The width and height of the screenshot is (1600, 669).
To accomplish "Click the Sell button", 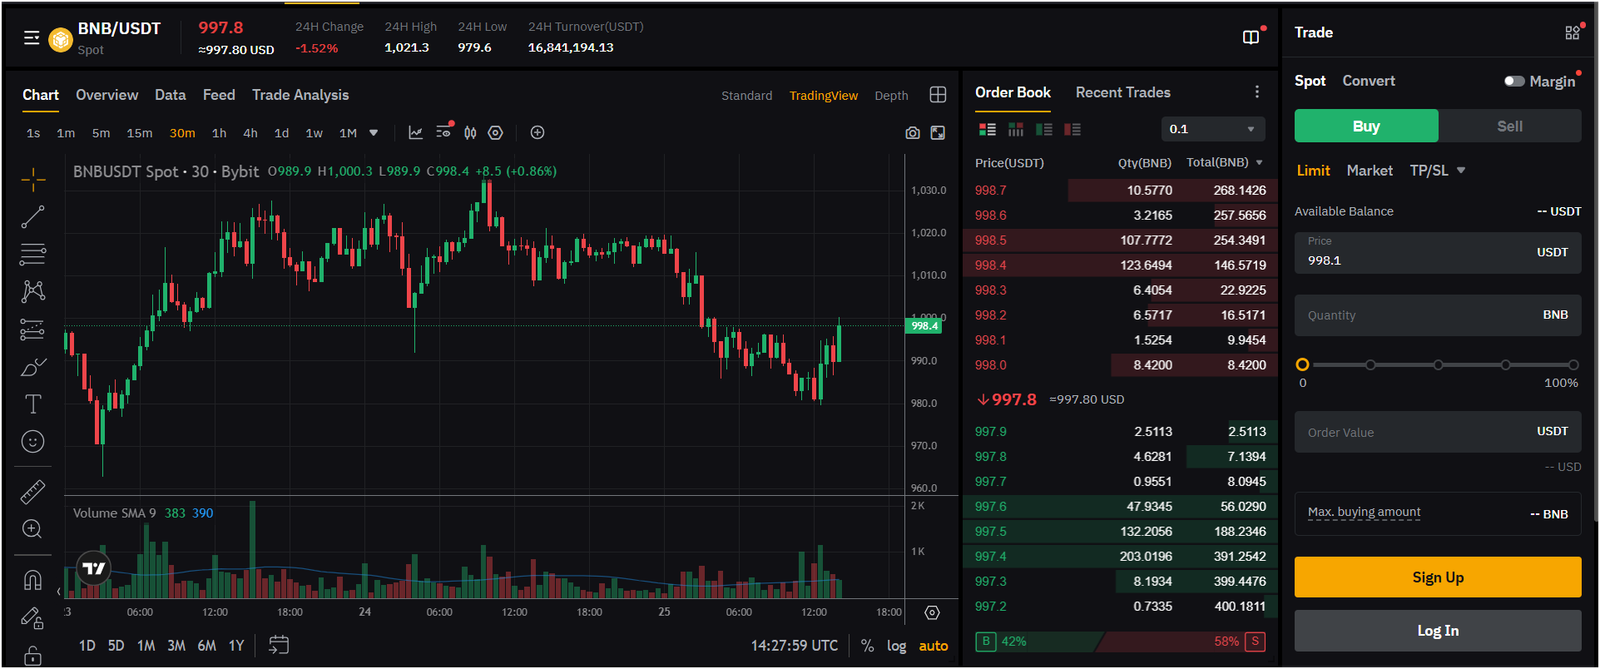I will point(1510,126).
